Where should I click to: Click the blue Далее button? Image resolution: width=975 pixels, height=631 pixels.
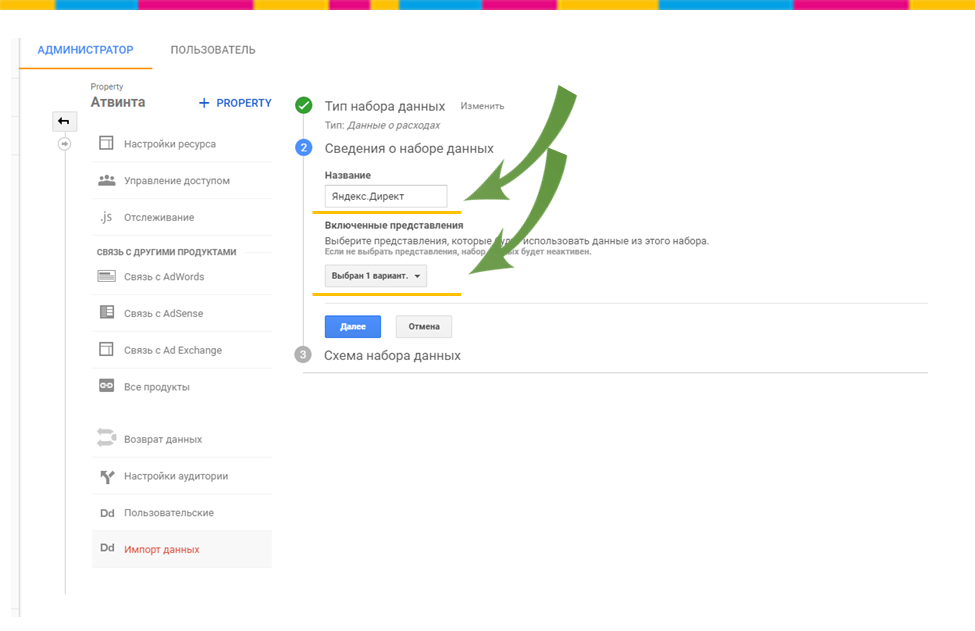353,326
